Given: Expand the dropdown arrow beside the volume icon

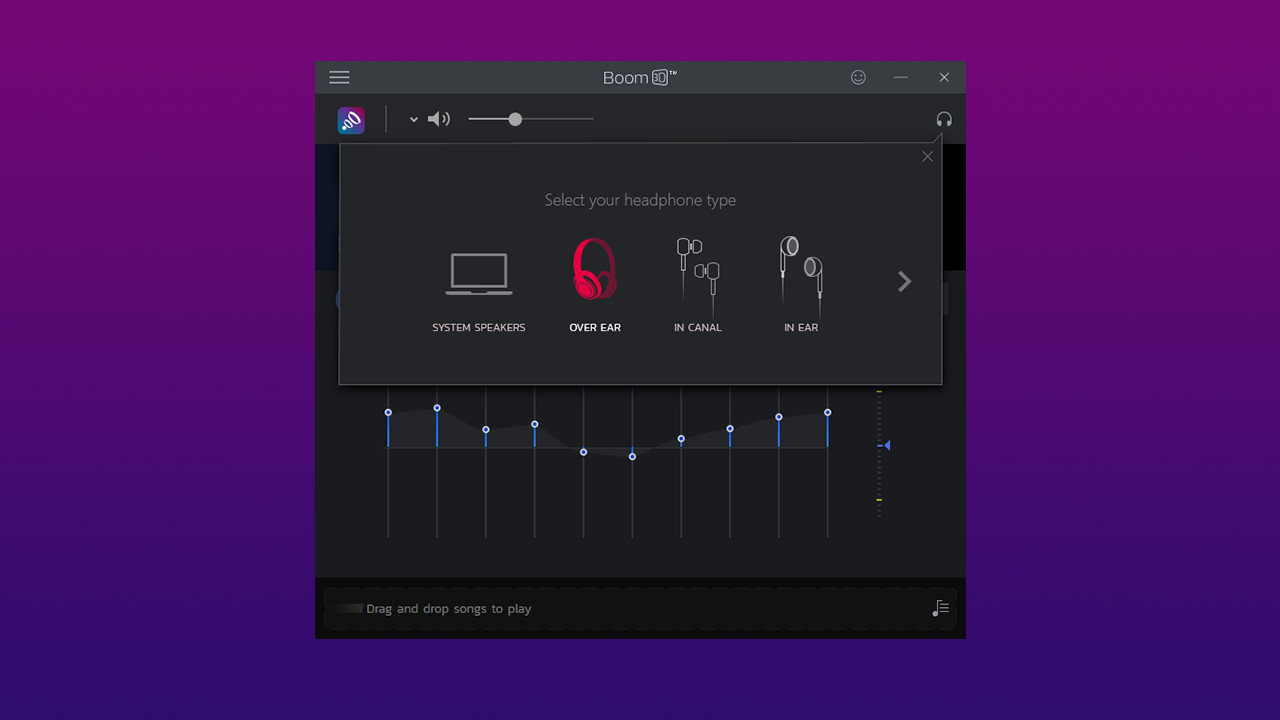Looking at the screenshot, I should point(413,120).
